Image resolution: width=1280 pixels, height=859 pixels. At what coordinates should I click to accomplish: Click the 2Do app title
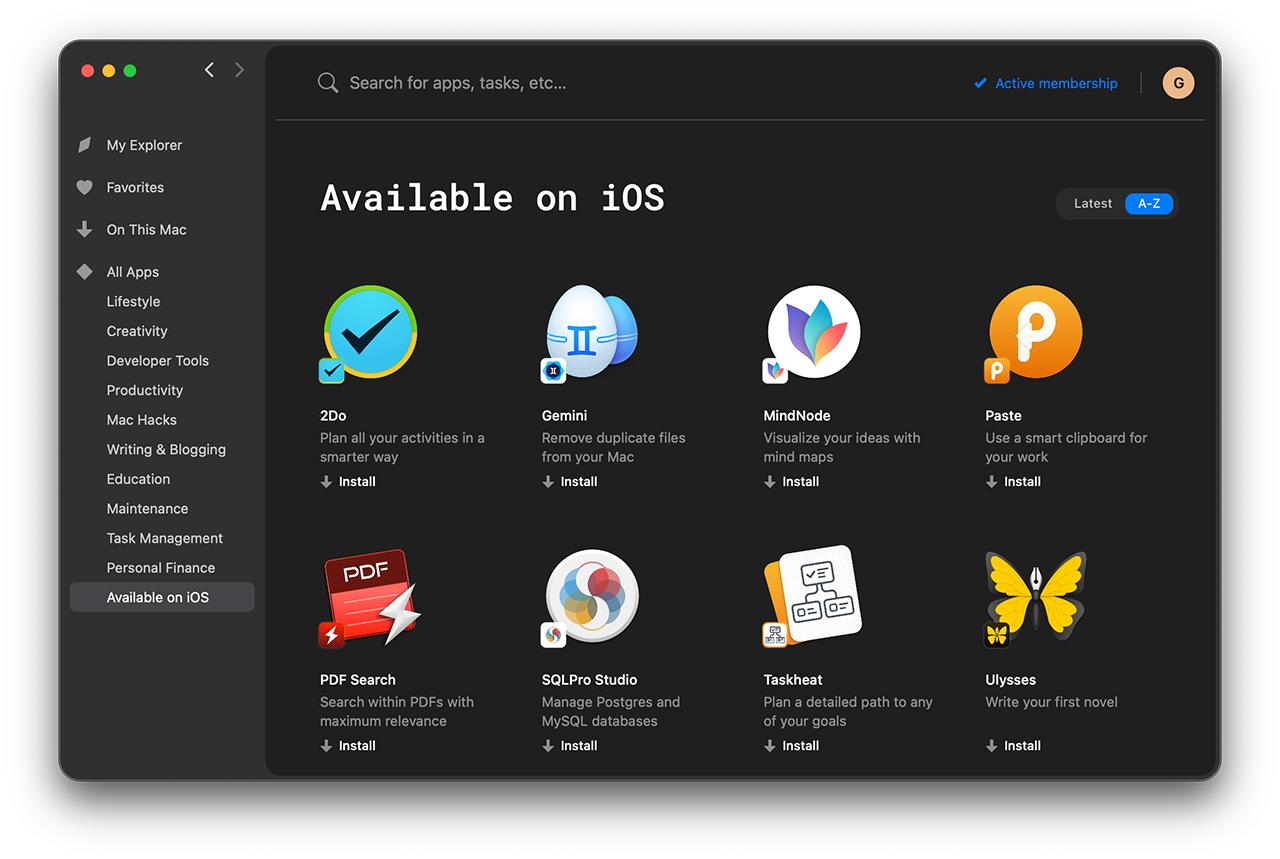[333, 416]
